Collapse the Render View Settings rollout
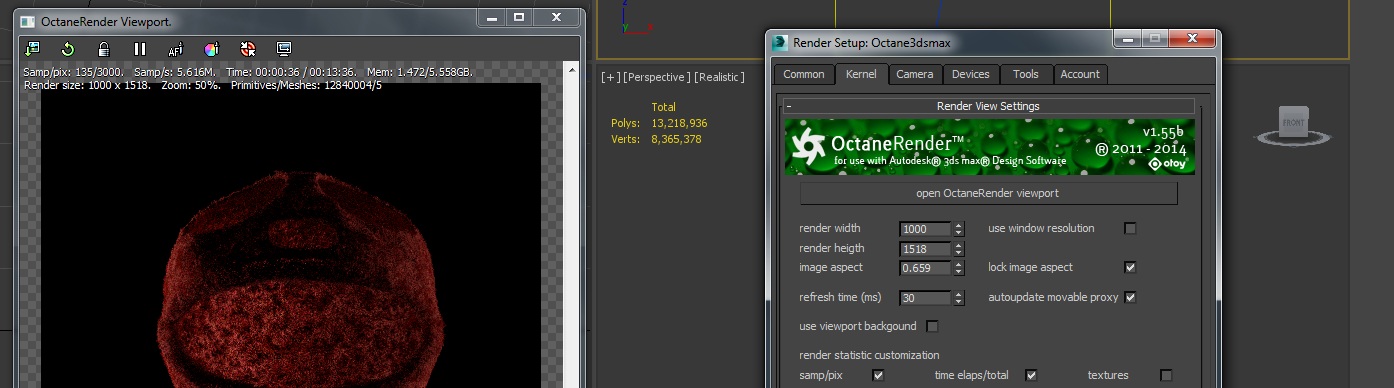This screenshot has height=388, width=1394. pyautogui.click(x=788, y=106)
